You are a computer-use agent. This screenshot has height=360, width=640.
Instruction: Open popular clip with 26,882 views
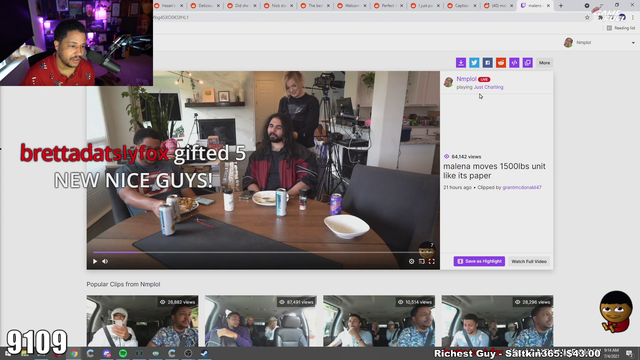(x=142, y=321)
